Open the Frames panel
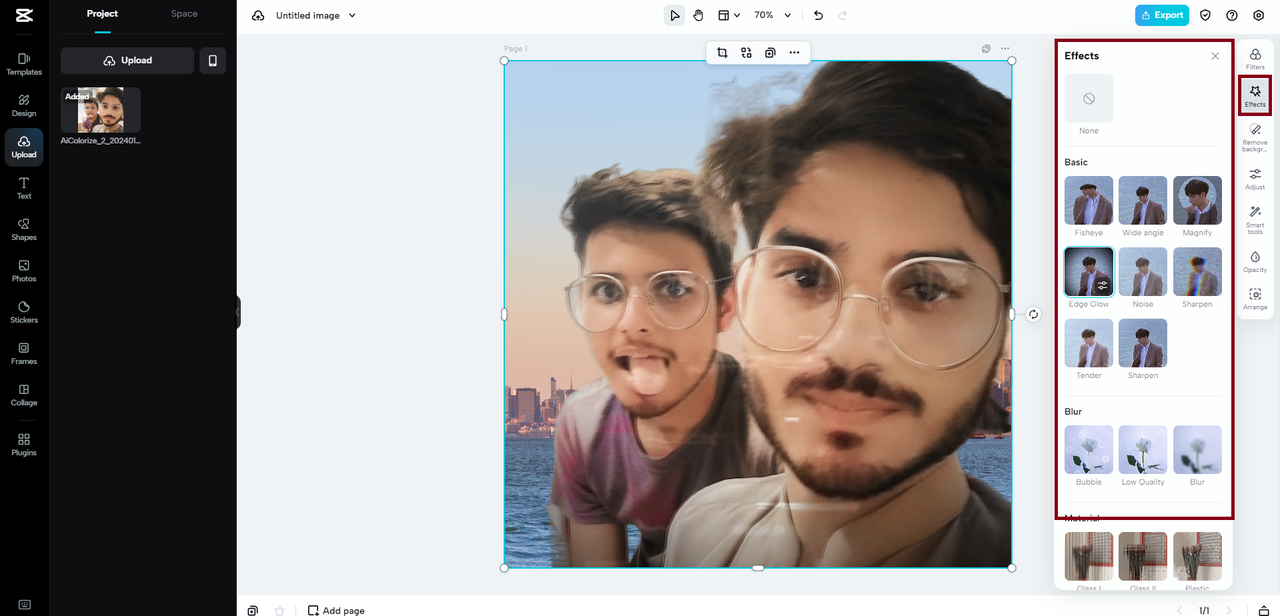Viewport: 1280px width, 616px height. point(24,353)
